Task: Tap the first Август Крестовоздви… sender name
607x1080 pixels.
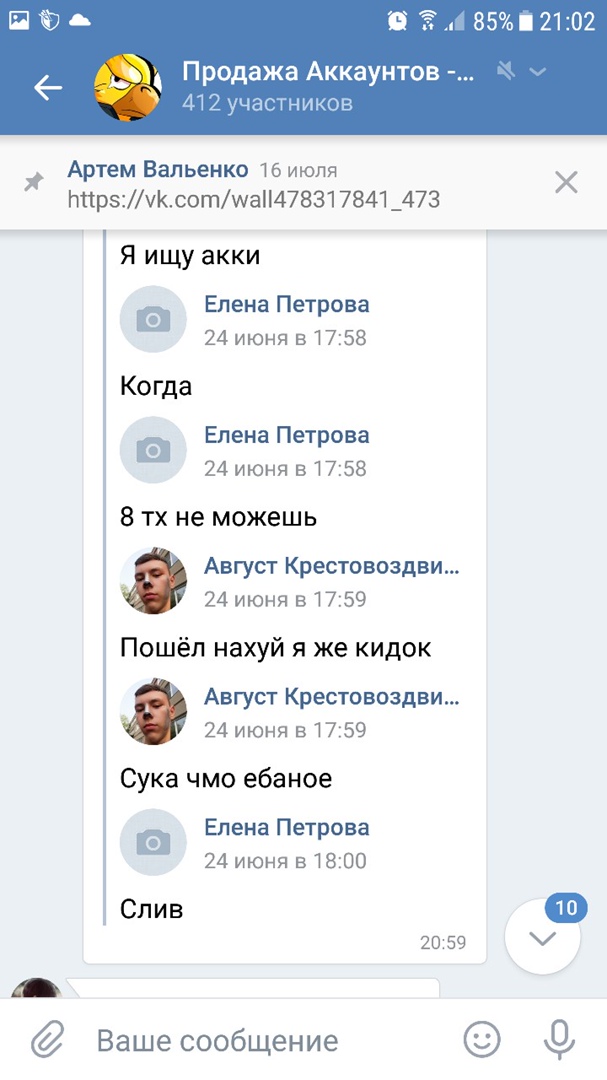Action: (331, 567)
